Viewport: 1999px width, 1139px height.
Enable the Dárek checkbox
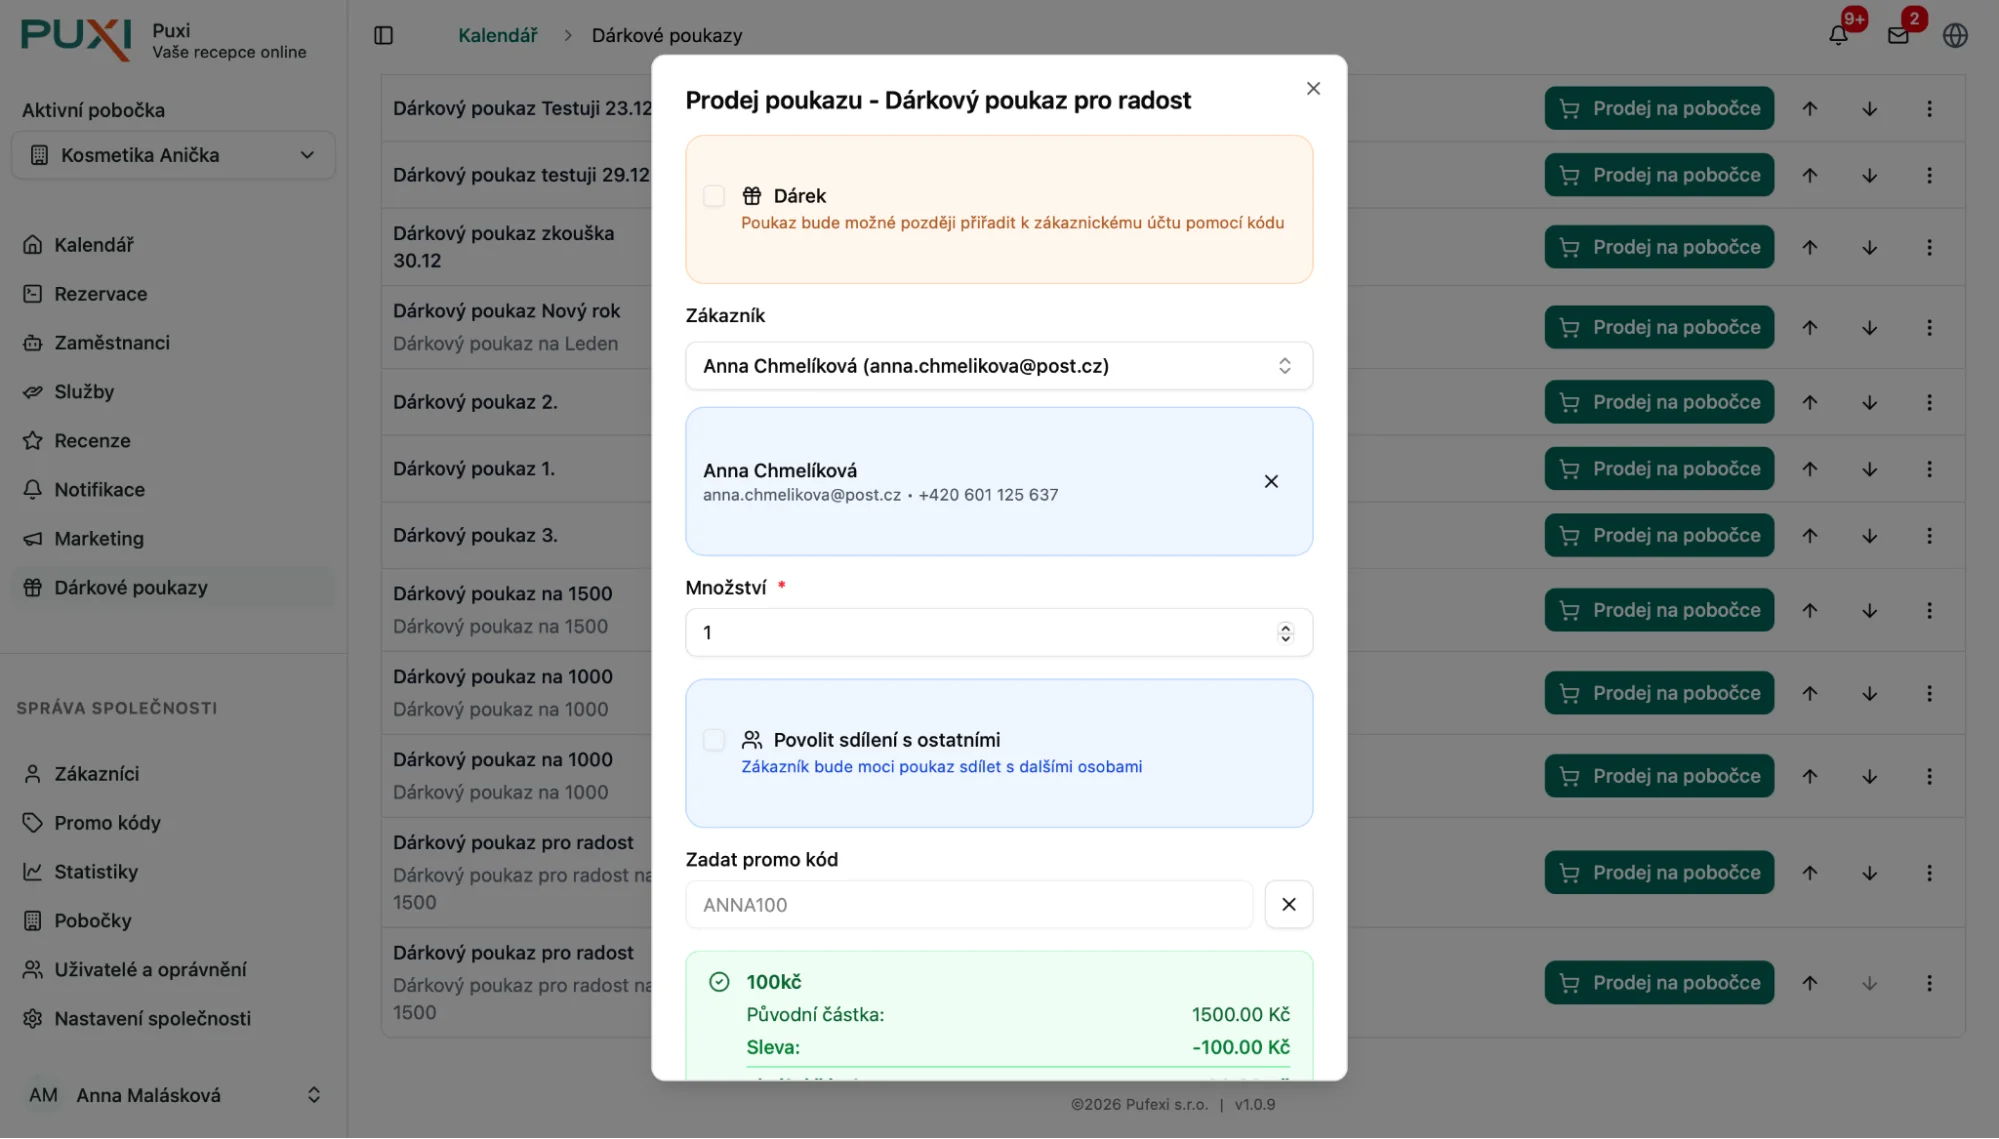pyautogui.click(x=714, y=196)
